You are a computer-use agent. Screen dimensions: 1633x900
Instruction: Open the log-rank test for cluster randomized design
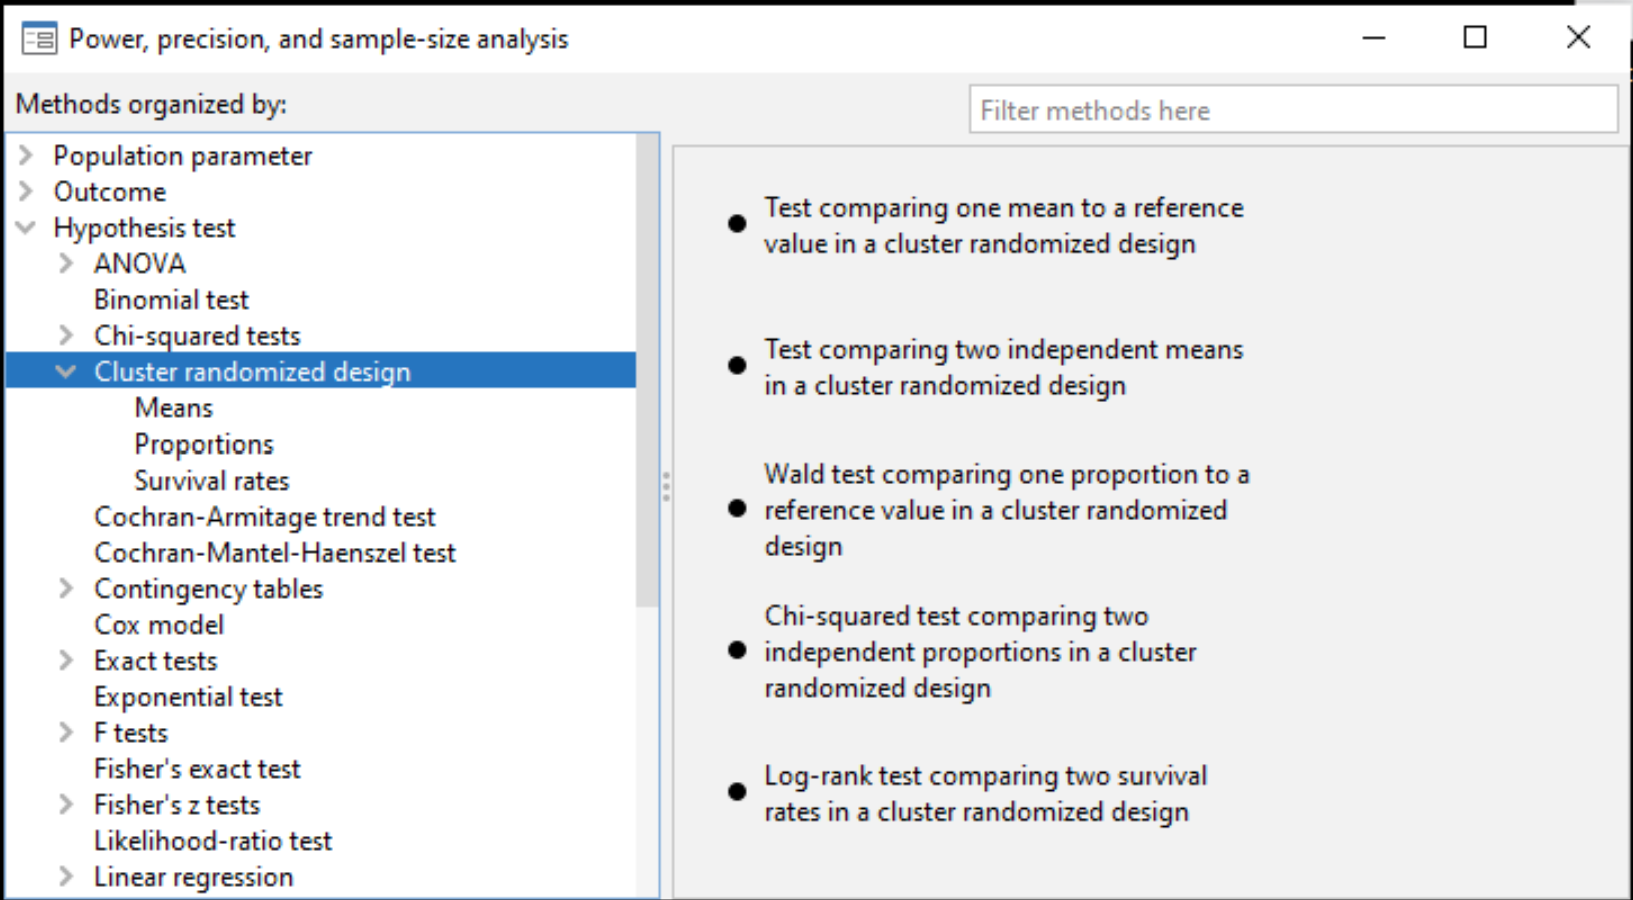click(986, 793)
